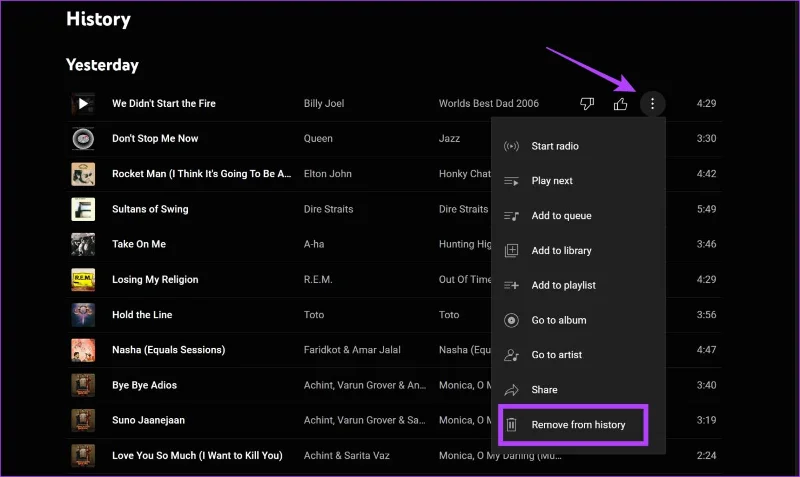Click song title Sultans of Swing
This screenshot has height=477, width=800.
[x=150, y=209]
